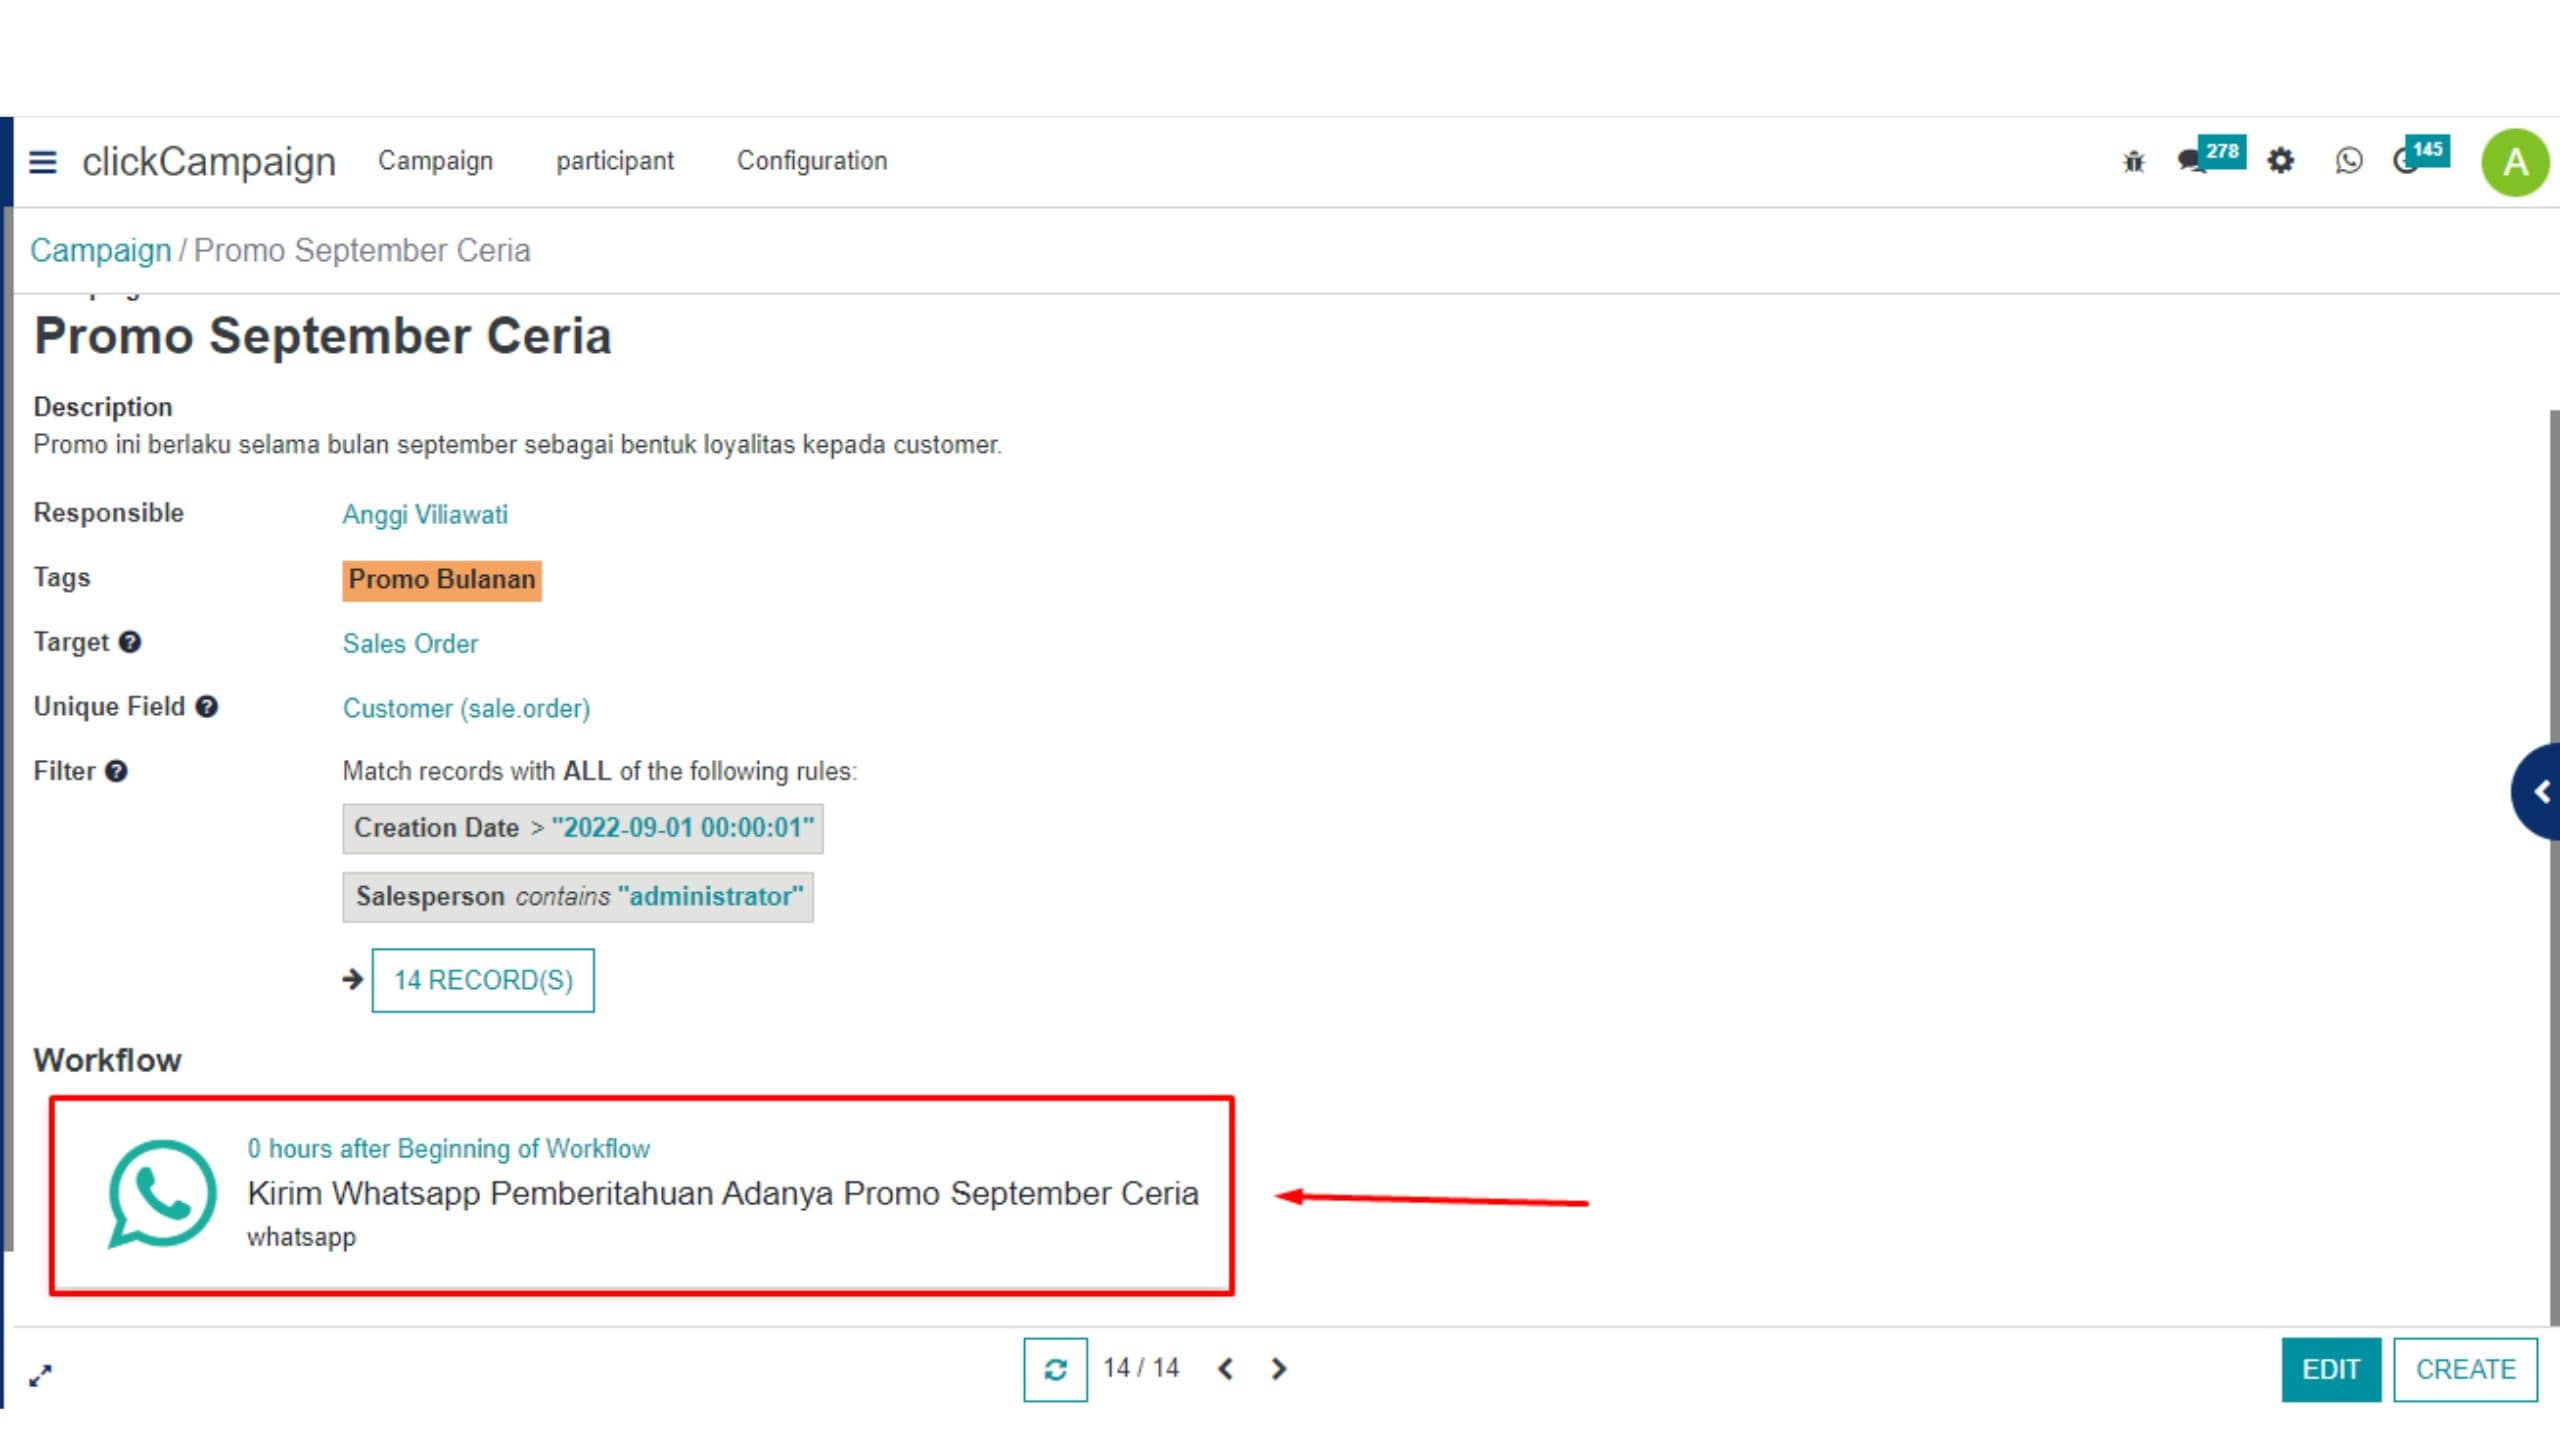Image resolution: width=2560 pixels, height=1440 pixels.
Task: Go back via Campaign breadcrumb
Action: [x=100, y=250]
